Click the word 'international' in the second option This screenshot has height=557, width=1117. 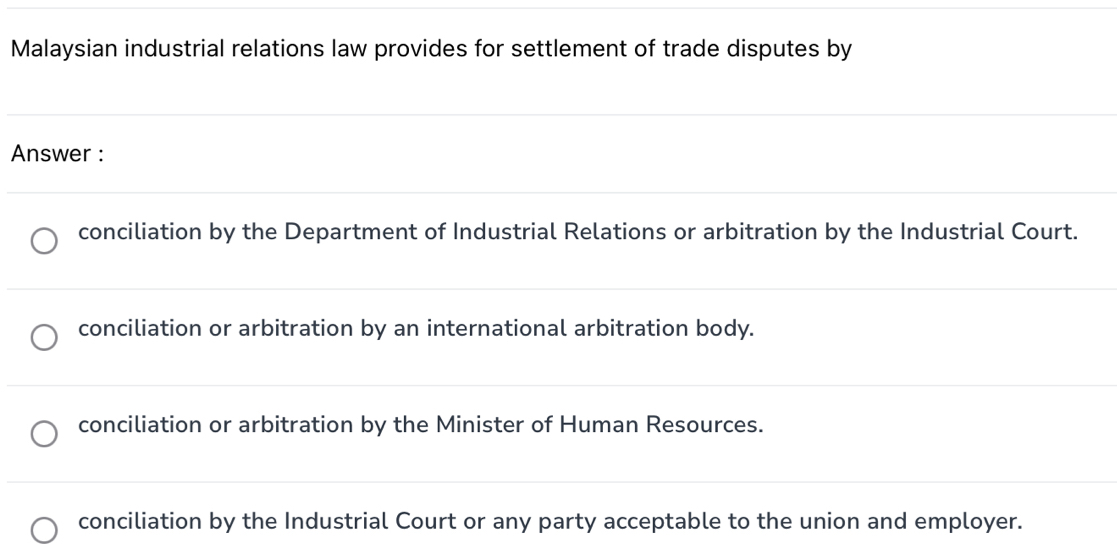point(497,328)
